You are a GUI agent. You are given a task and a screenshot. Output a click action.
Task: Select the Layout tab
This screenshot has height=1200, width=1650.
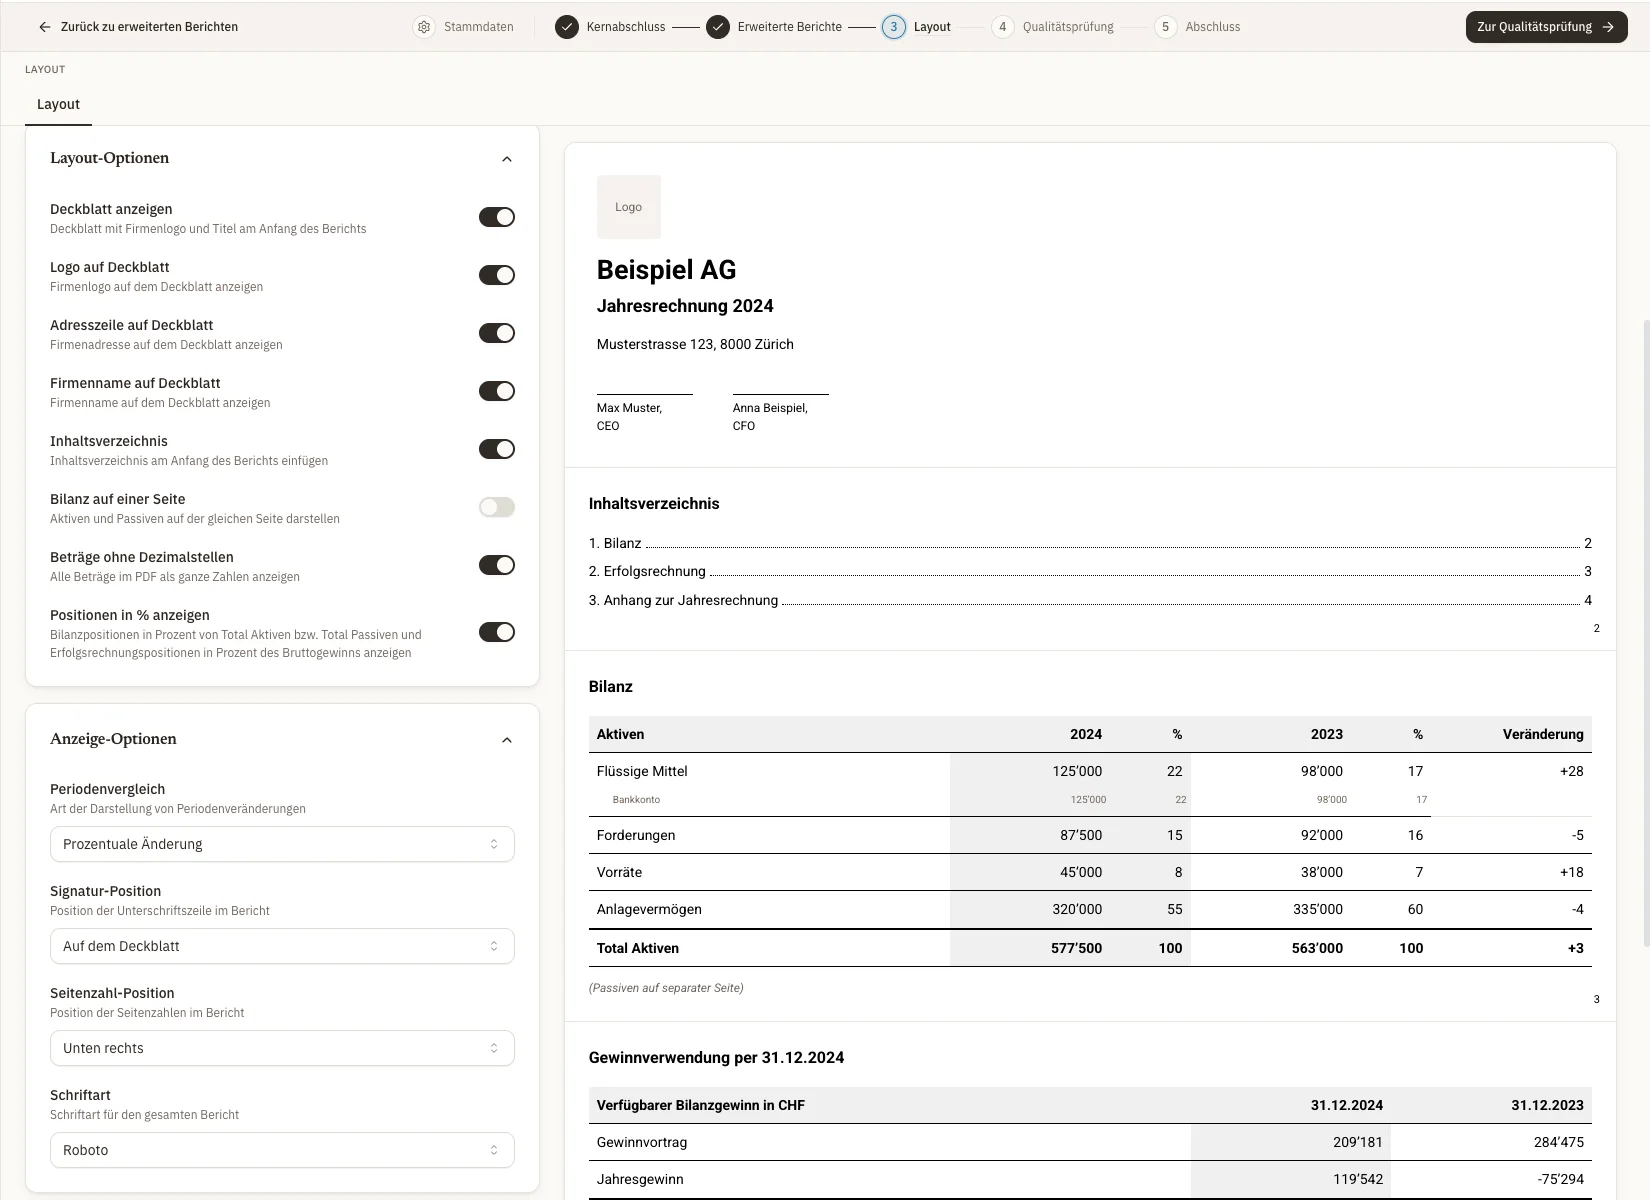[58, 104]
